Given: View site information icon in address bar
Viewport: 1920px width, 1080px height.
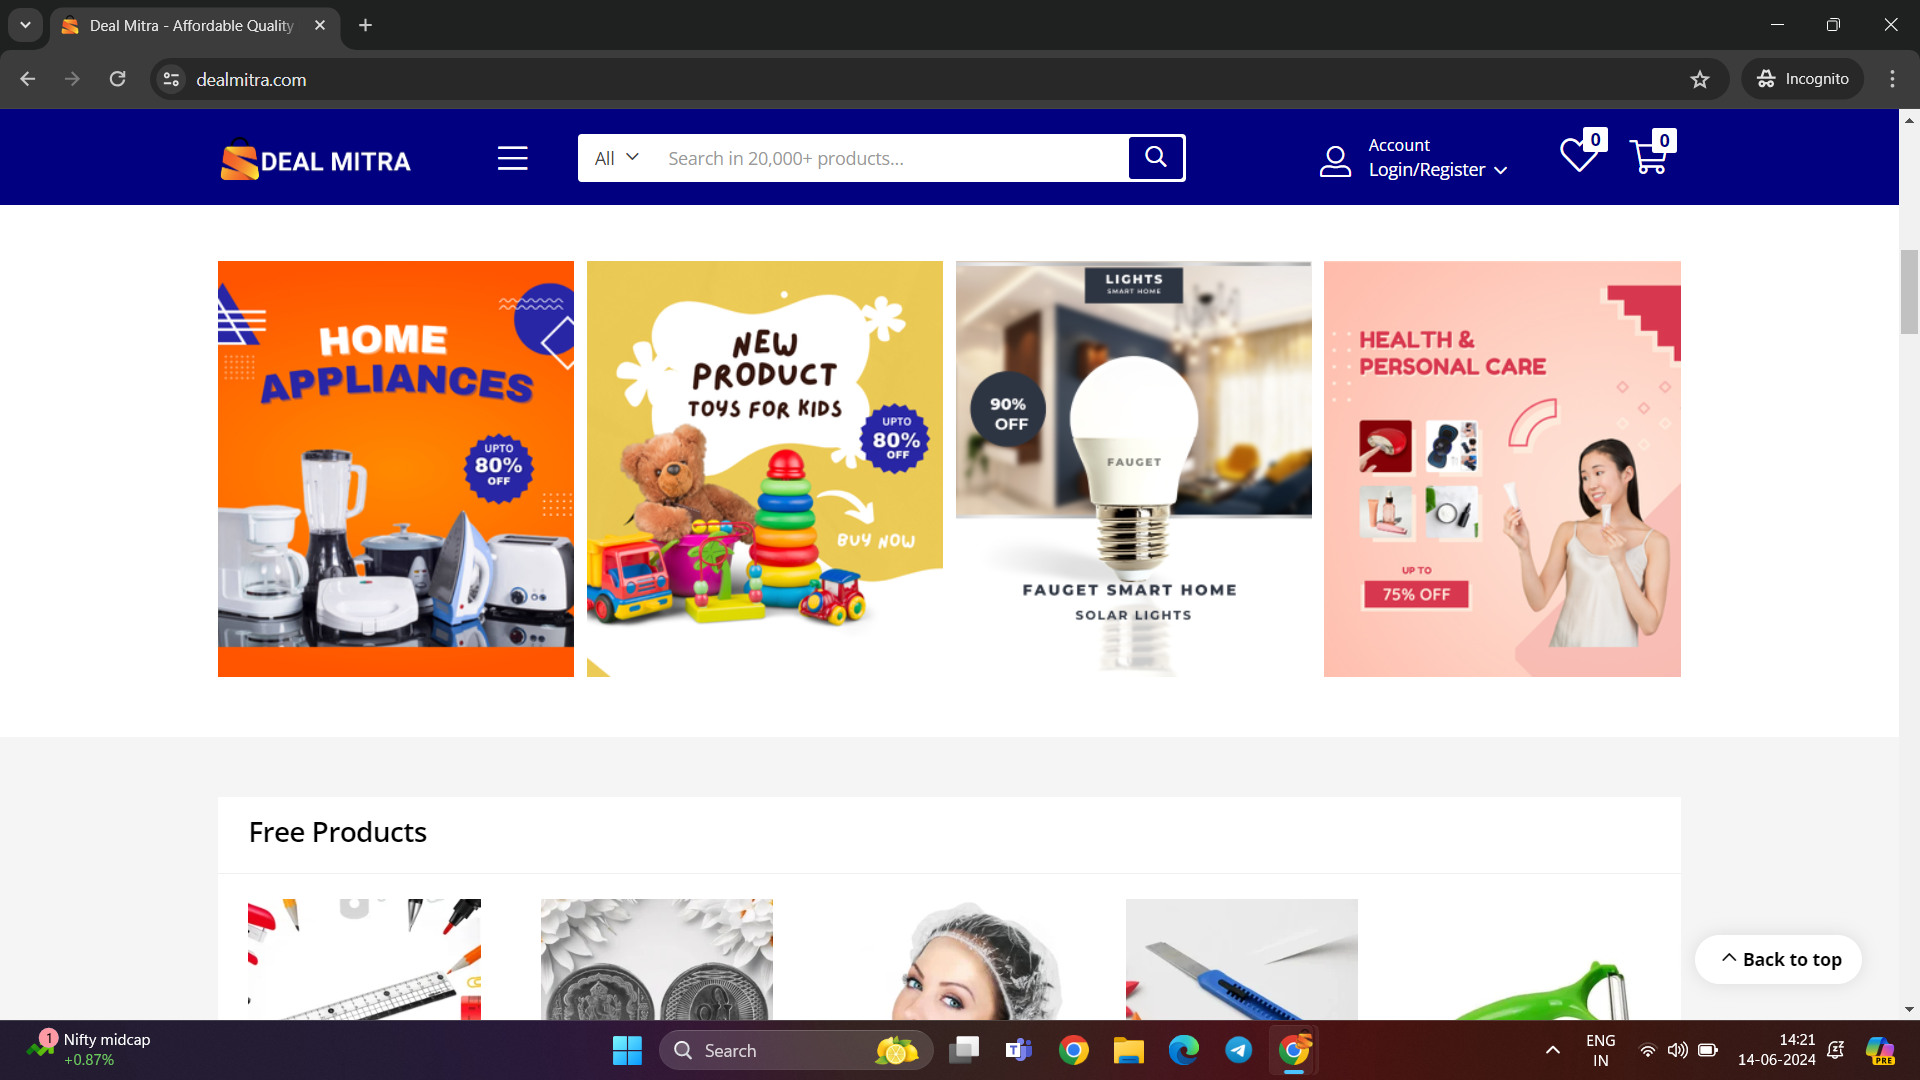Looking at the screenshot, I should 172,79.
